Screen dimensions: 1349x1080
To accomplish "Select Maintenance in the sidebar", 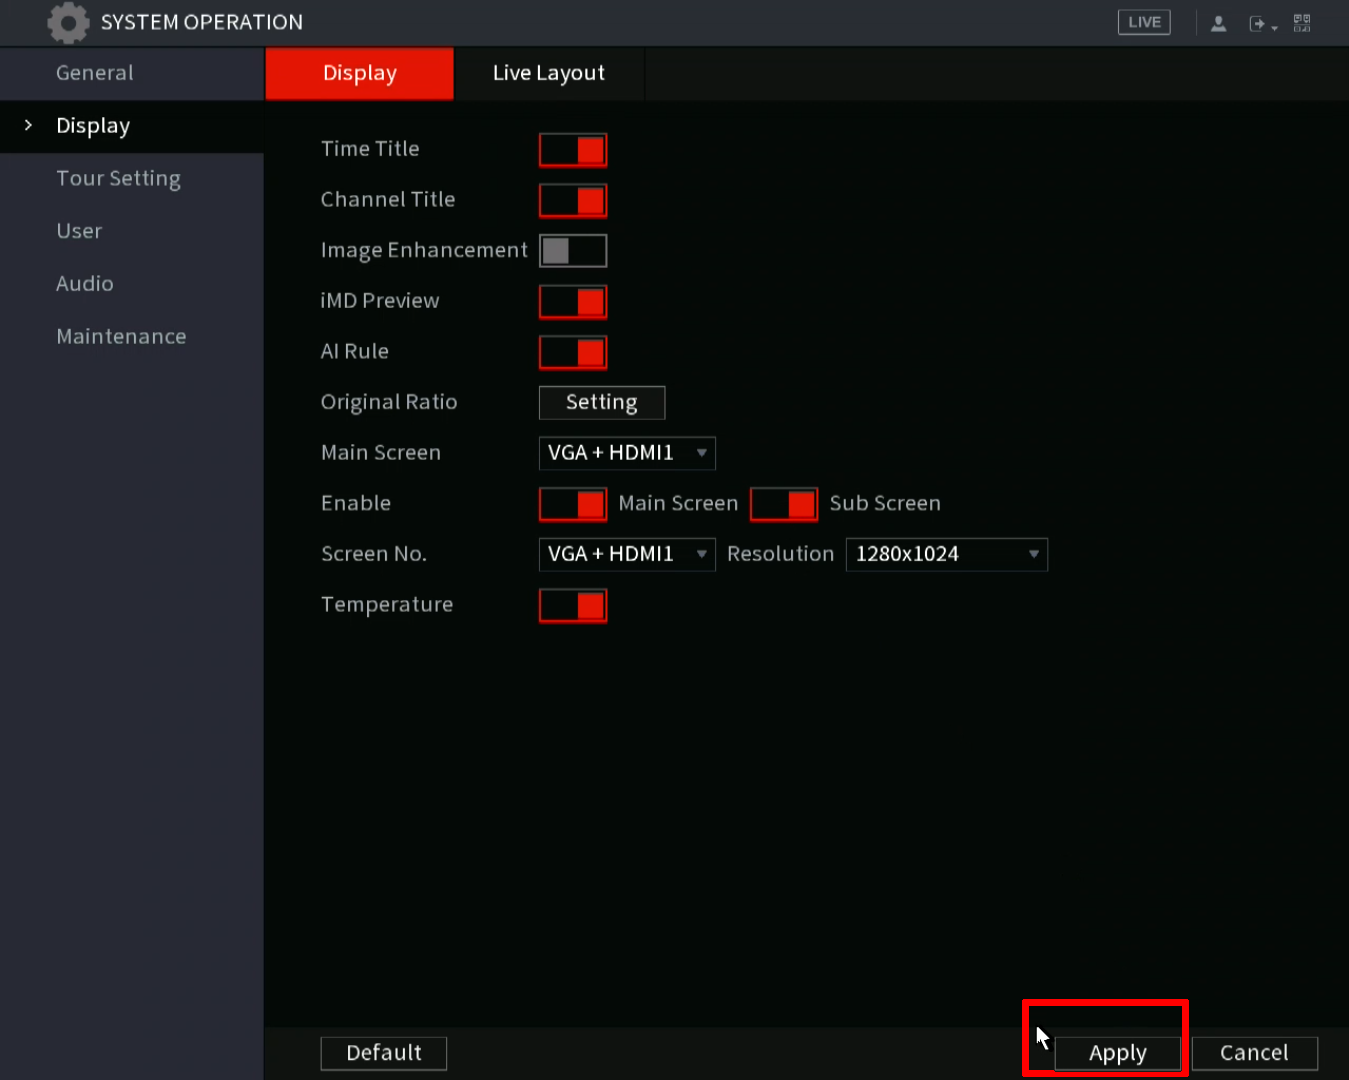I will pyautogui.click(x=121, y=336).
